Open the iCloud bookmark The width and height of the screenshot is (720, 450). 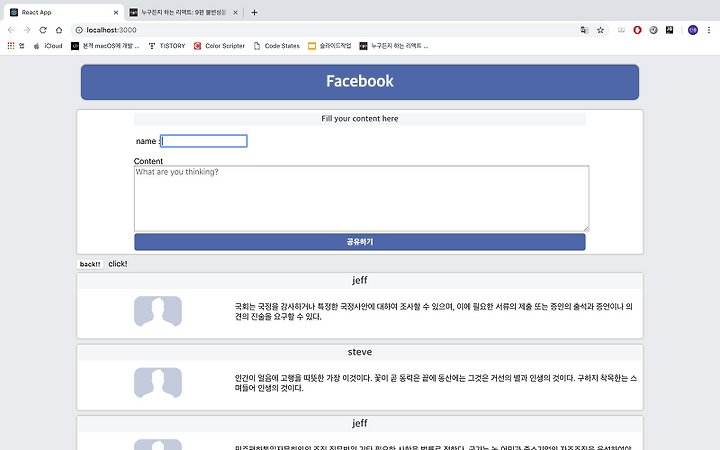tap(48, 46)
